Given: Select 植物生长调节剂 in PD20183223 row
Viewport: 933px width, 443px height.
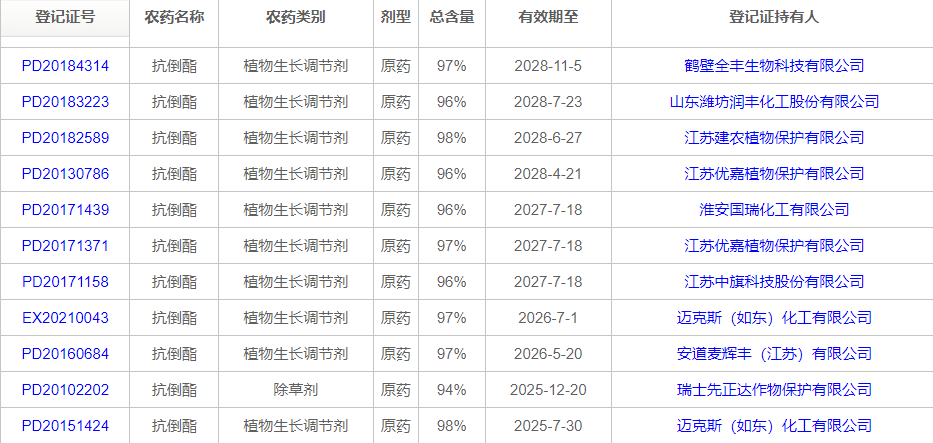Looking at the screenshot, I should (x=296, y=102).
